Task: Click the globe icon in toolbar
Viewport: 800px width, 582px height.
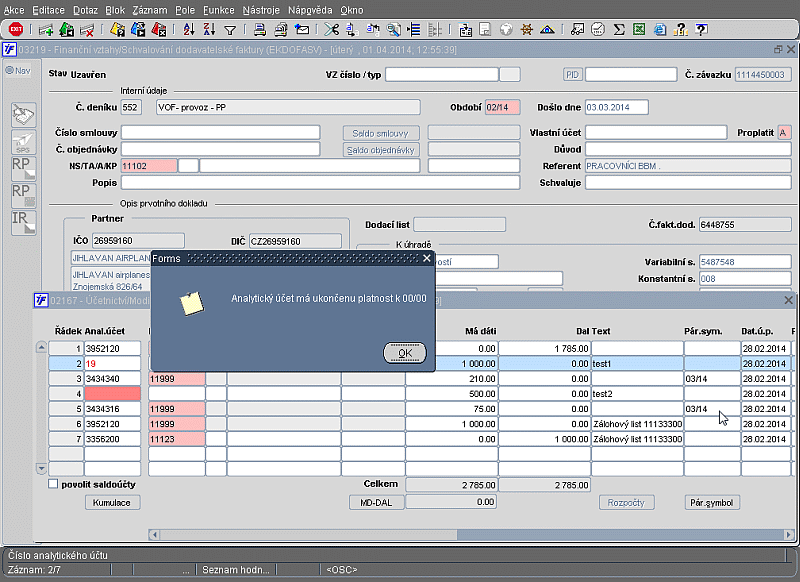Action: (x=506, y=30)
